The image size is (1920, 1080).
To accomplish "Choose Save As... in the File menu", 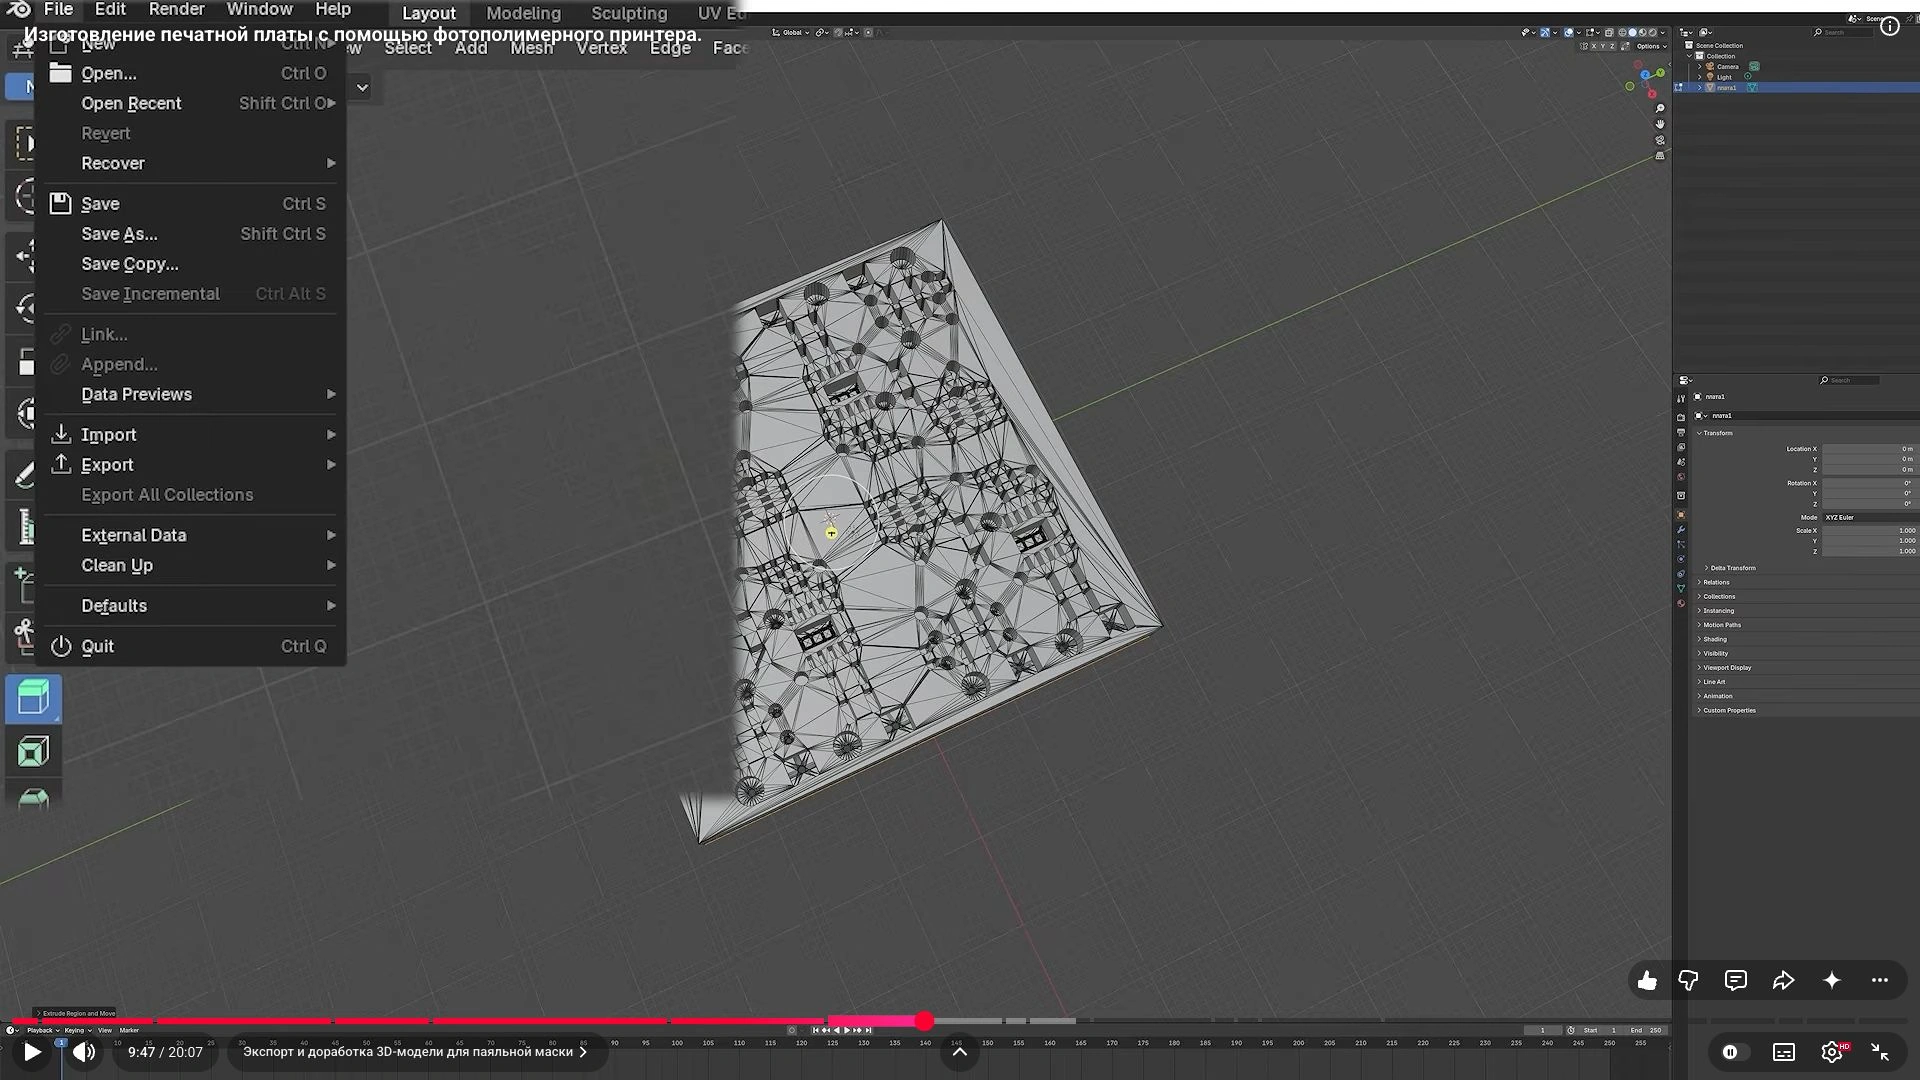I will pos(190,234).
